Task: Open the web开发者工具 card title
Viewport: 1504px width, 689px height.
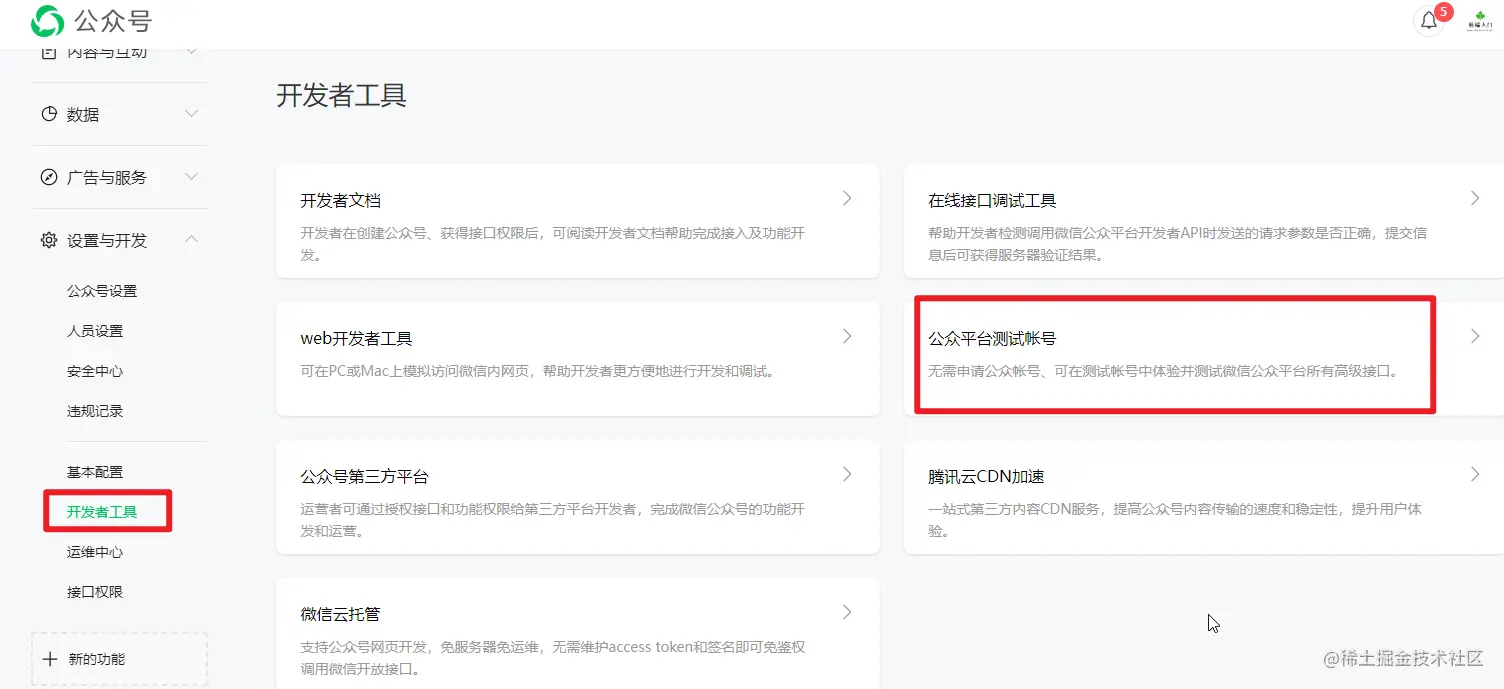Action: [357, 338]
